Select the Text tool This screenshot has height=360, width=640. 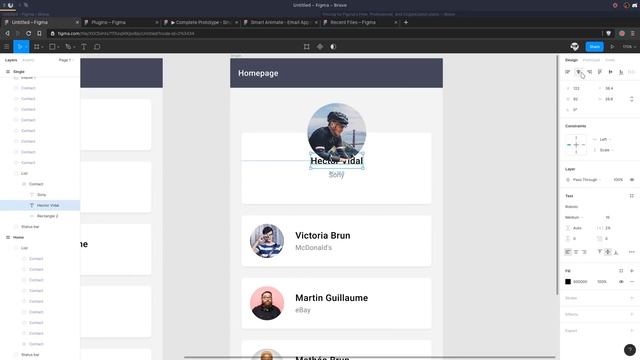click(x=84, y=47)
